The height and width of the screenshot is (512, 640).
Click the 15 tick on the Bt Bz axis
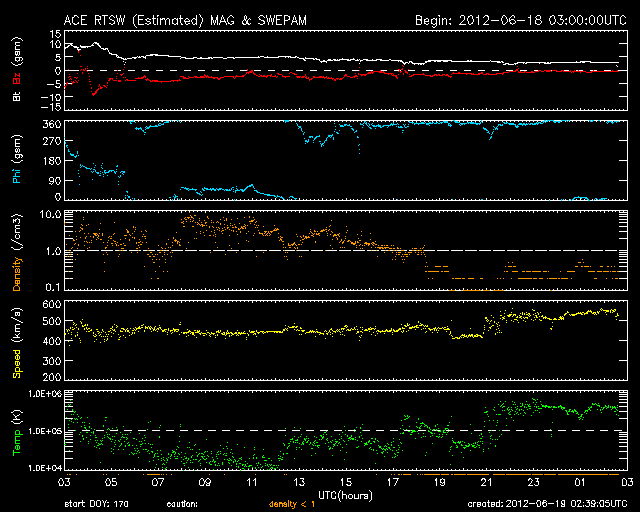56,33
